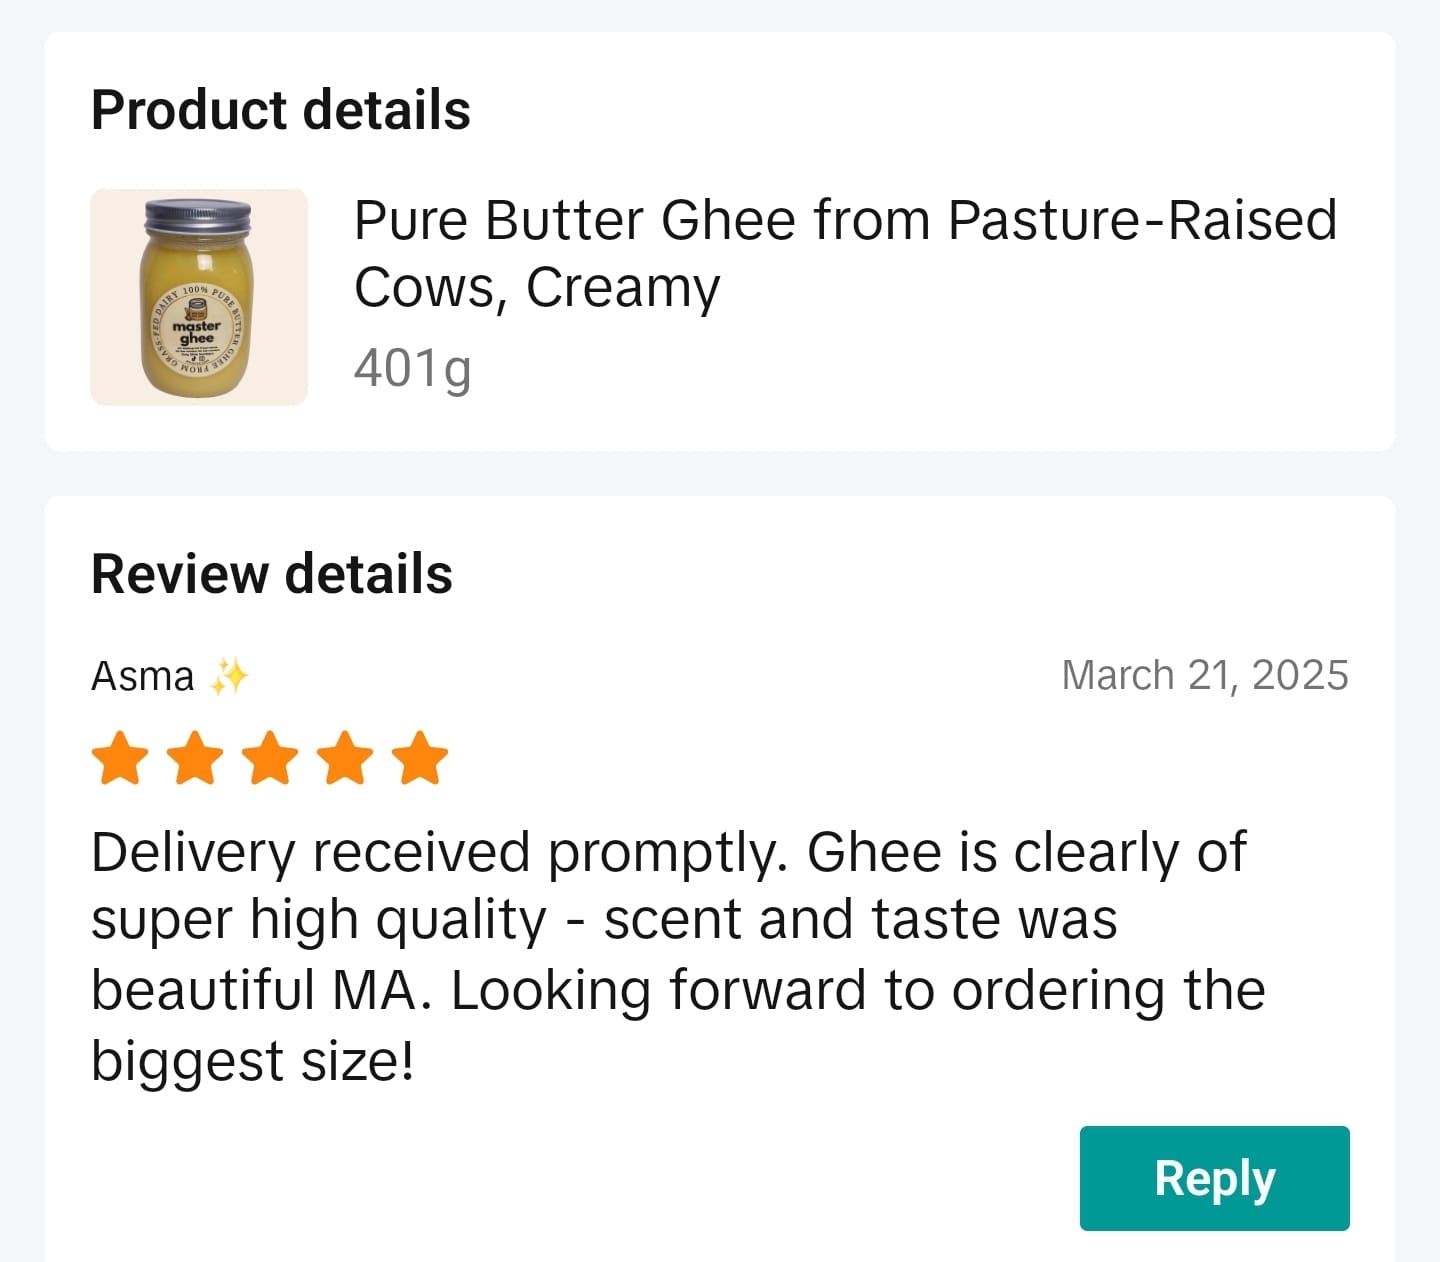Select the fourth review star
The width and height of the screenshot is (1440, 1262).
(345, 758)
